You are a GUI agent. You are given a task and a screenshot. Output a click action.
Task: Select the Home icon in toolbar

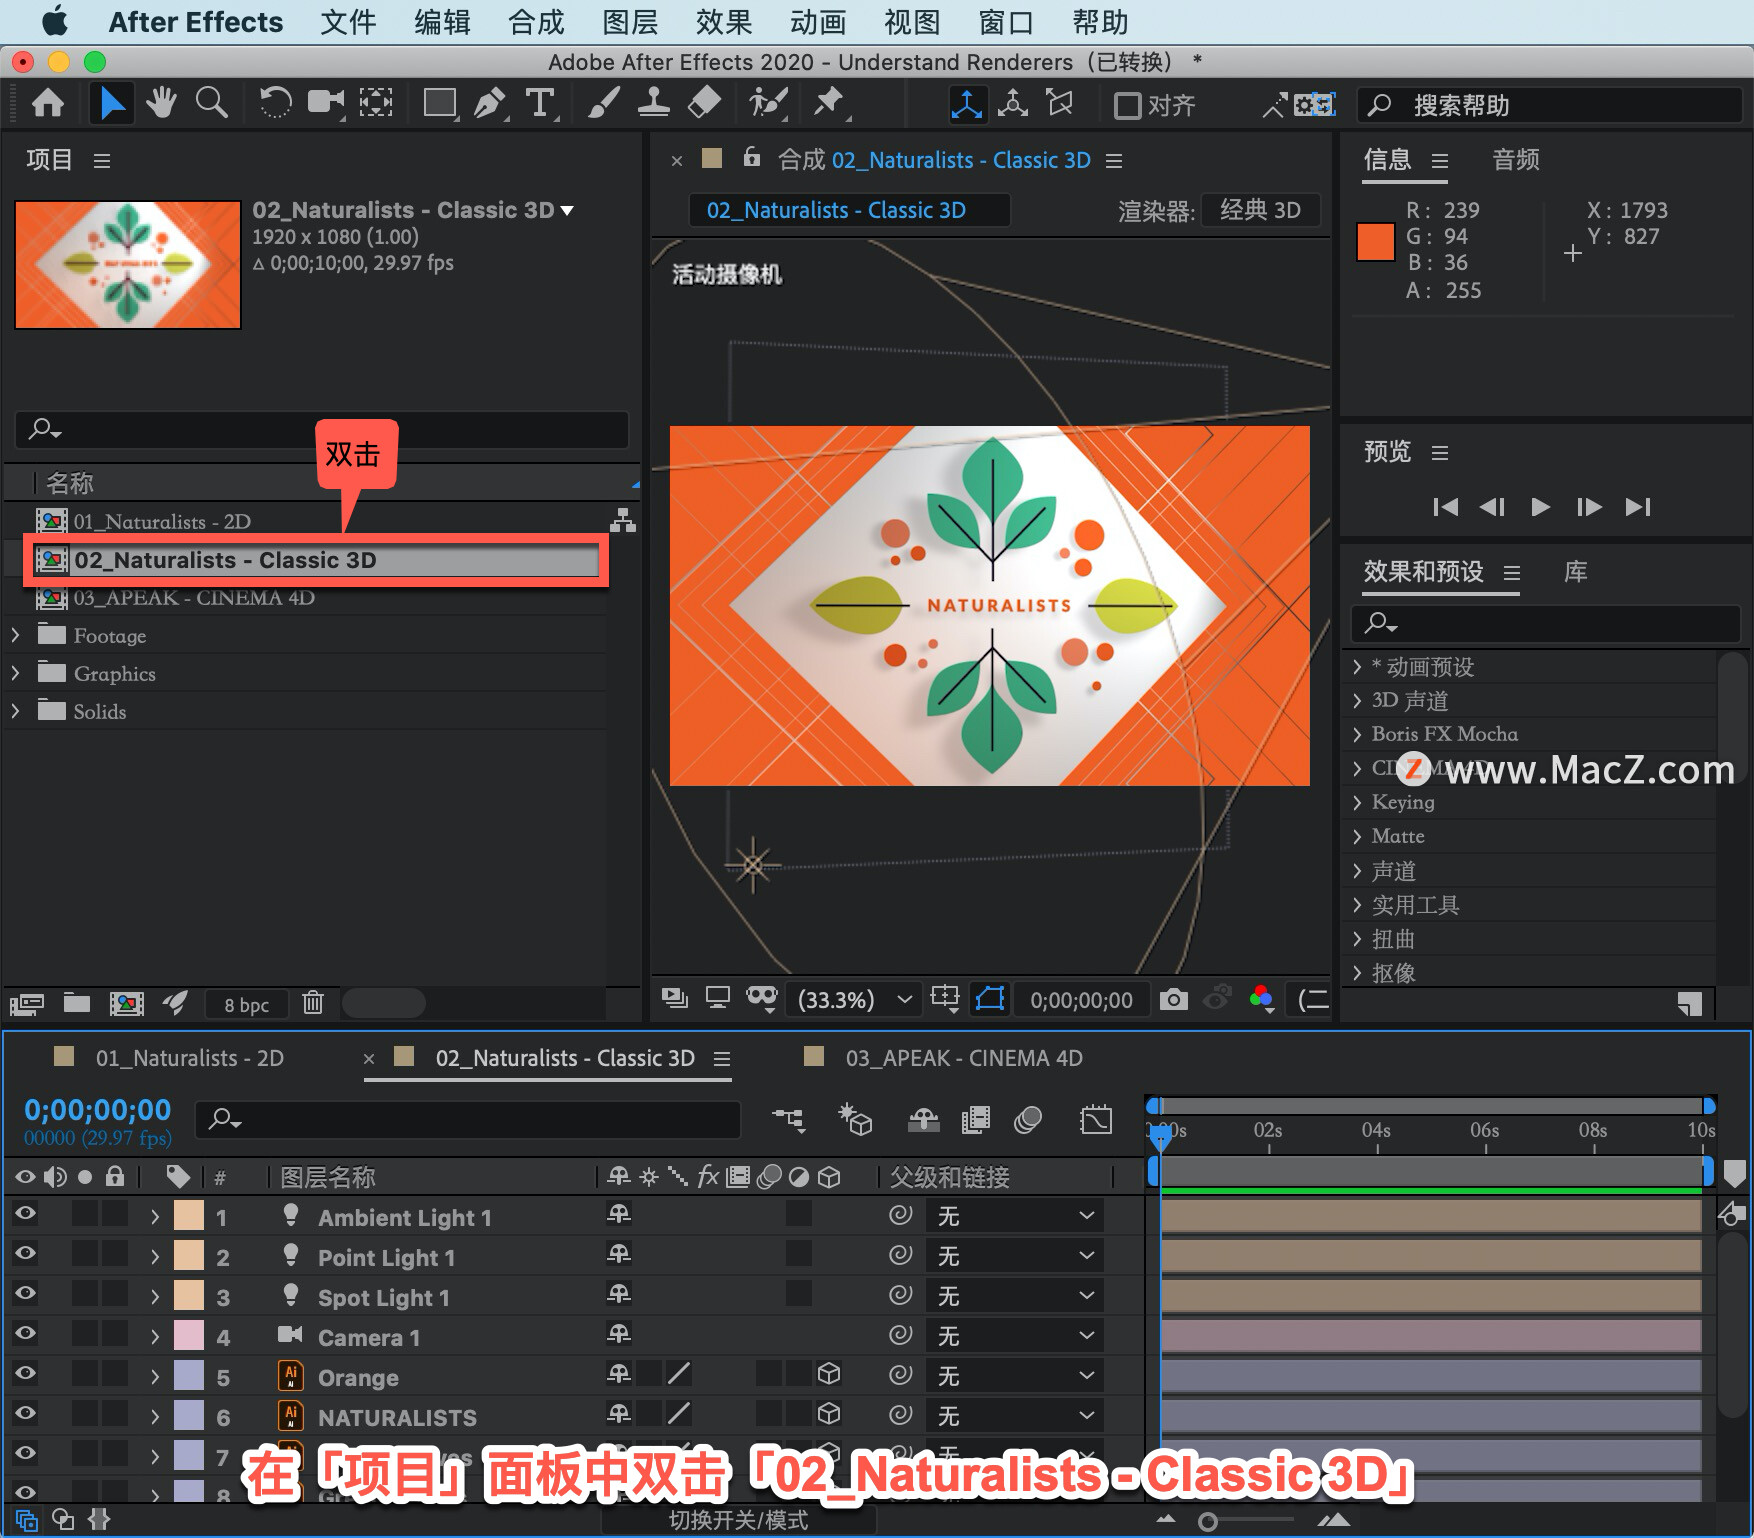click(48, 103)
